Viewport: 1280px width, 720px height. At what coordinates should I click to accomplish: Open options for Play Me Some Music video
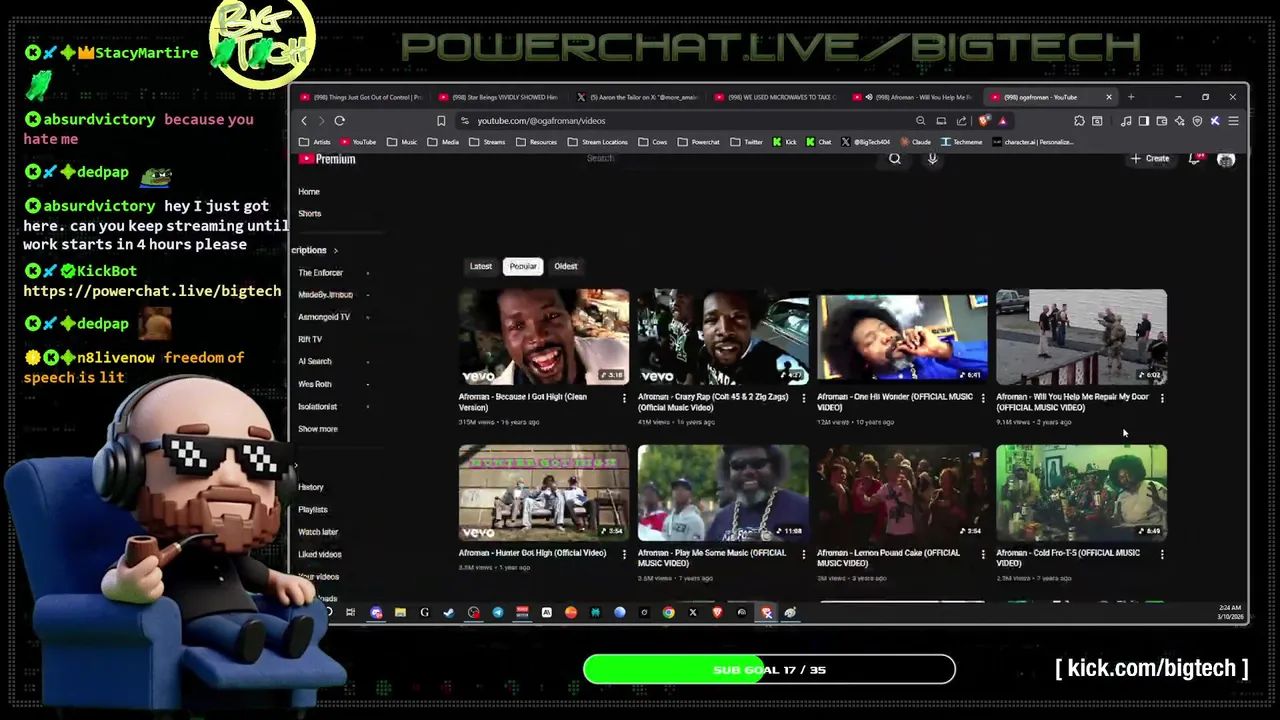coord(803,553)
